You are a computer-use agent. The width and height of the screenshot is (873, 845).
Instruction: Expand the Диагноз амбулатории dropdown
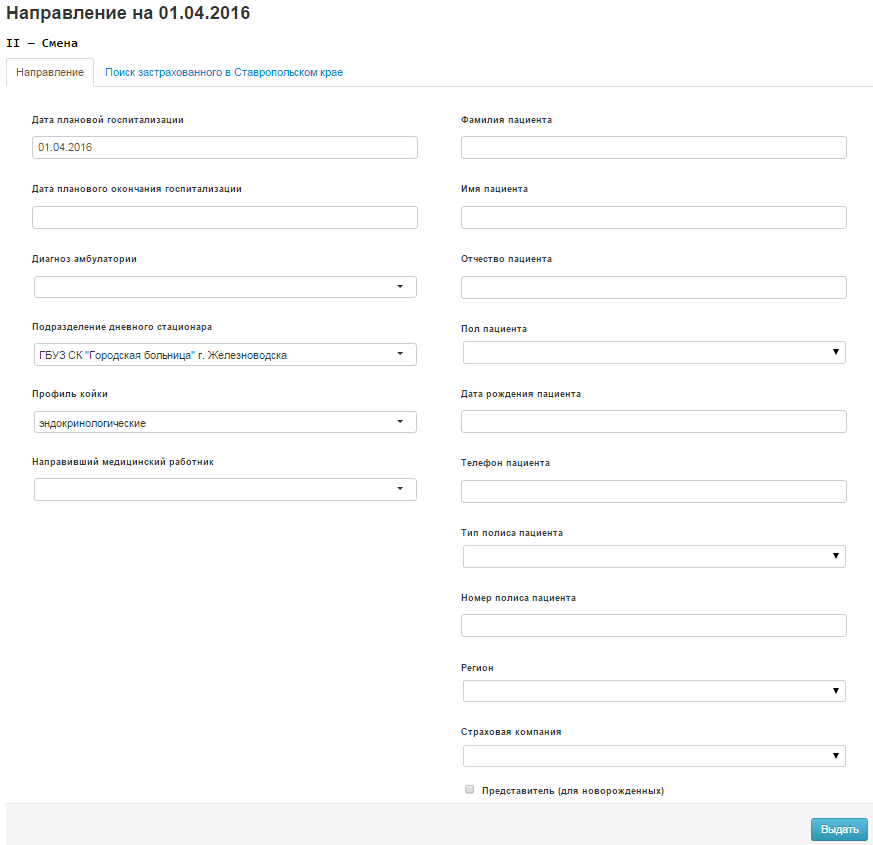225,287
